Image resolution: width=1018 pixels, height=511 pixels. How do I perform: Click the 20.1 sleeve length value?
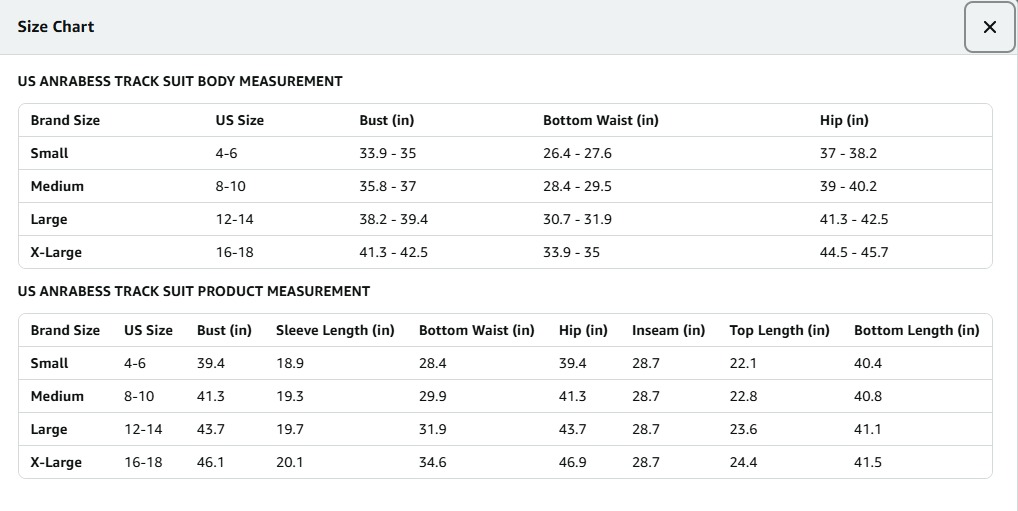(289, 462)
